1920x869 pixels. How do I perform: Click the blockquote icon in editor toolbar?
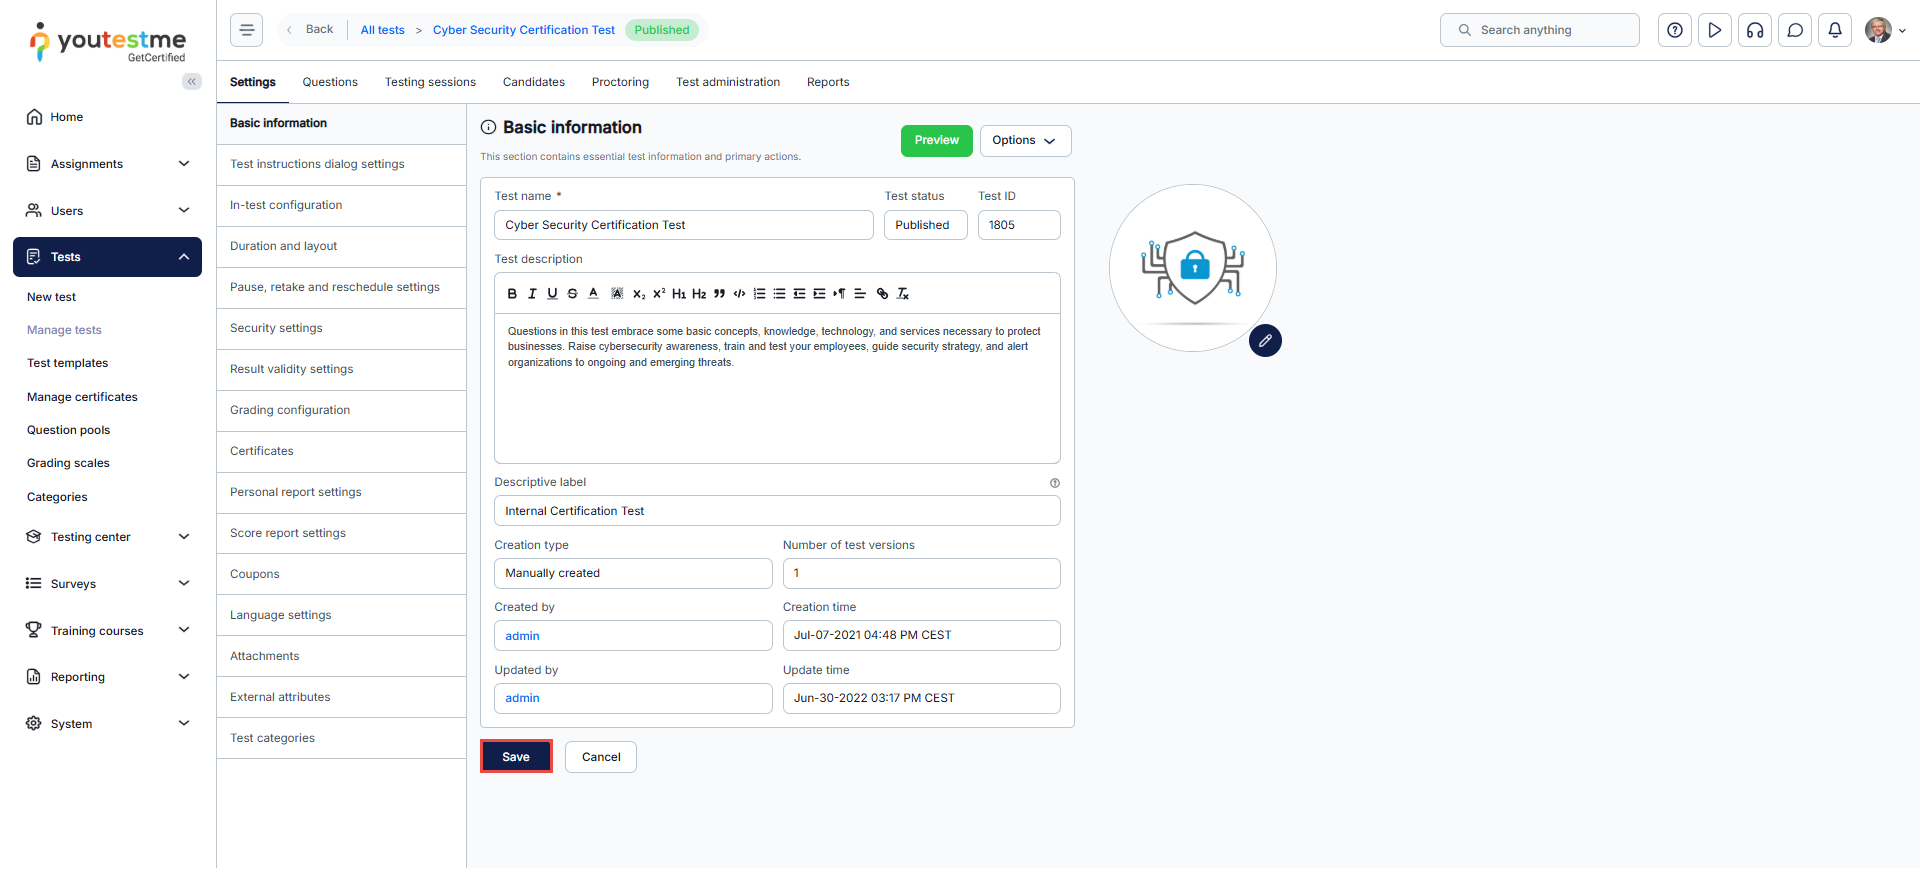[x=719, y=294]
